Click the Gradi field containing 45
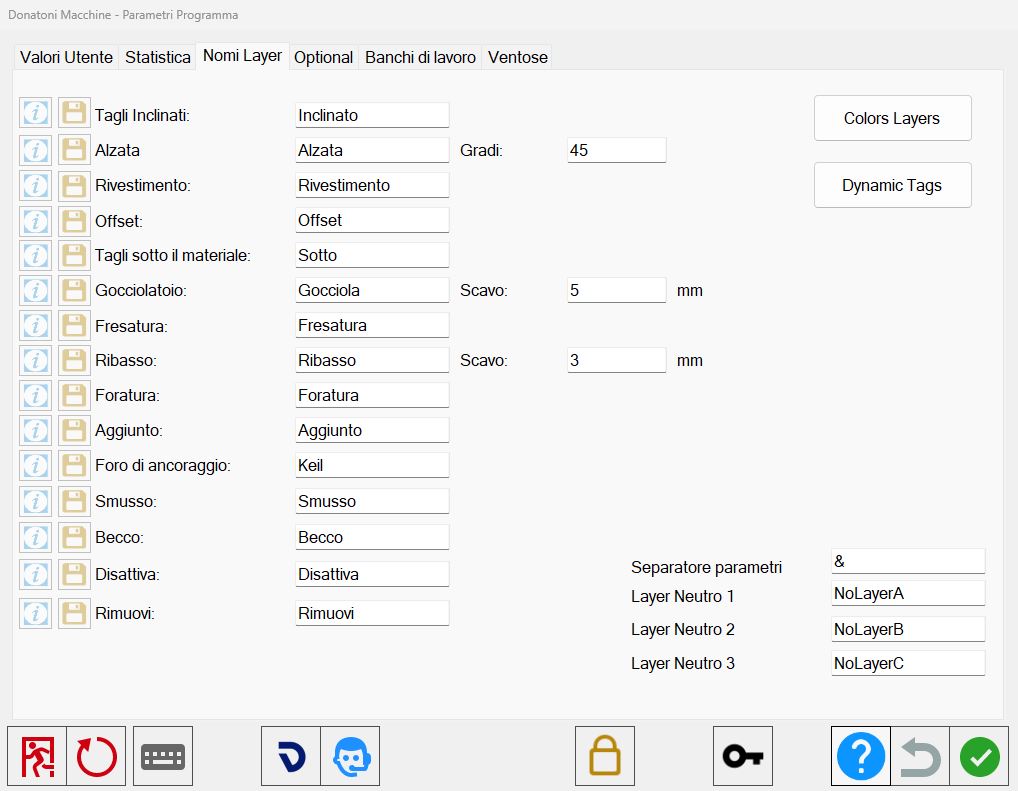This screenshot has width=1018, height=791. point(616,150)
